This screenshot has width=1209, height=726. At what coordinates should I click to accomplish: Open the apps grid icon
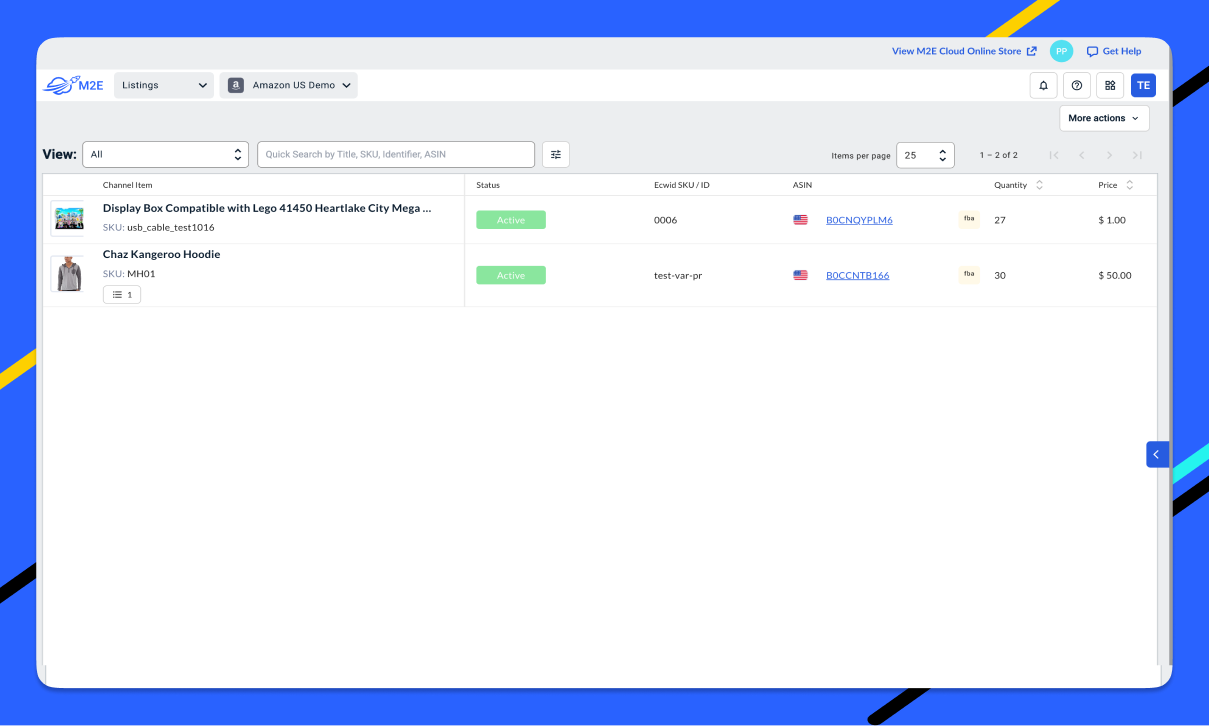pos(1110,85)
